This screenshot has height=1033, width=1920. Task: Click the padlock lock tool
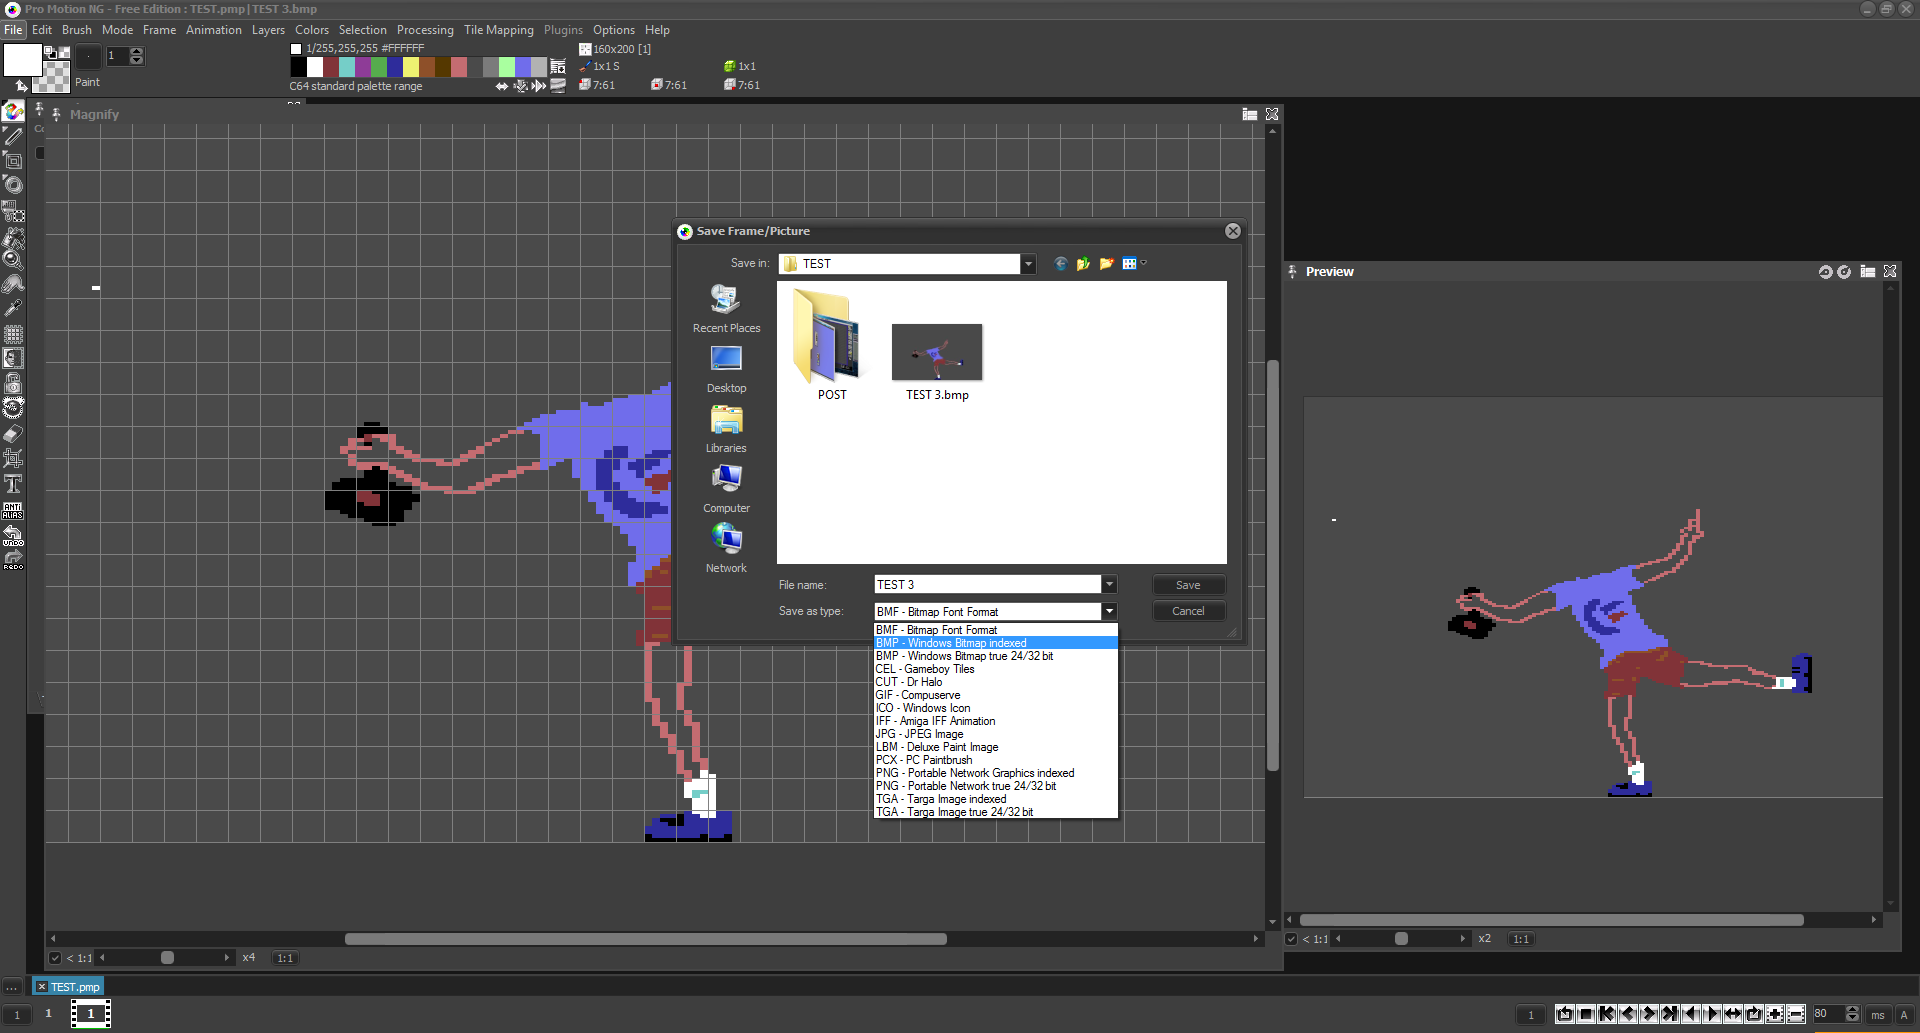click(13, 383)
